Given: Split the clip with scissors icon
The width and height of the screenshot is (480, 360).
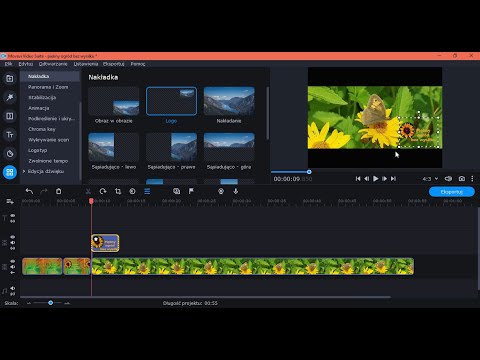Looking at the screenshot, I should pos(88,191).
